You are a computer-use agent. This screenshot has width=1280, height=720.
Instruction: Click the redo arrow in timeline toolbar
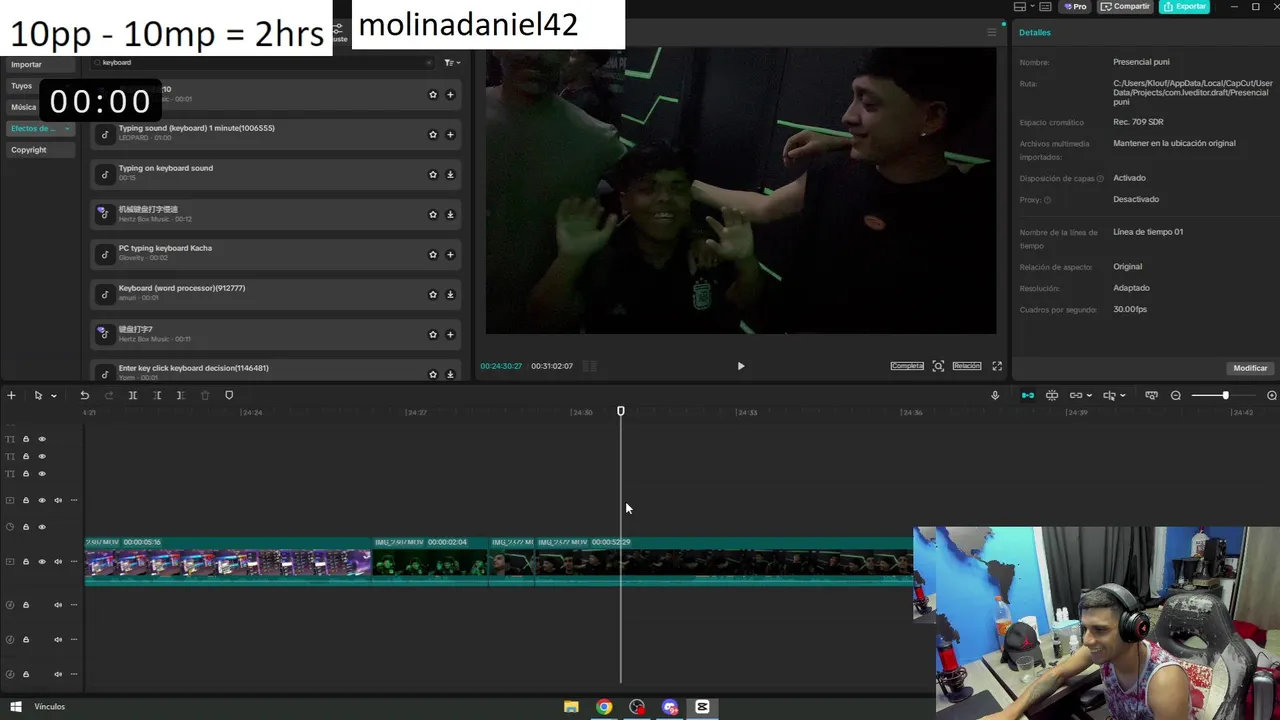tap(109, 395)
